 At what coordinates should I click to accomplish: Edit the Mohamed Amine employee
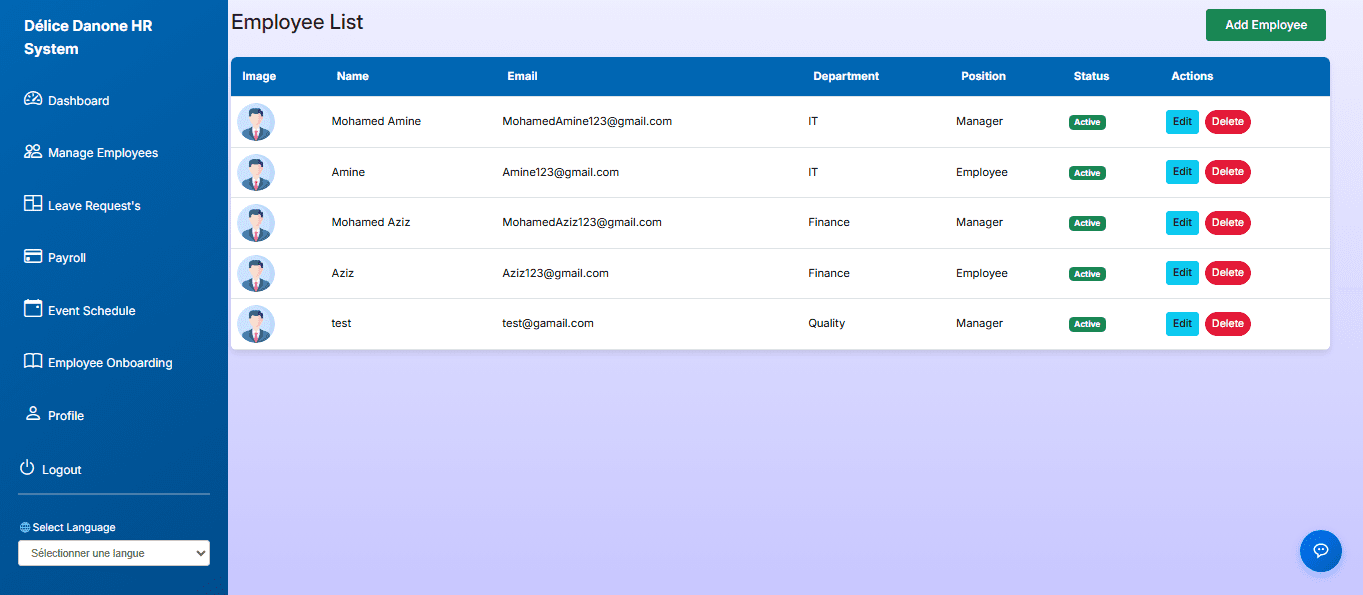click(x=1182, y=121)
